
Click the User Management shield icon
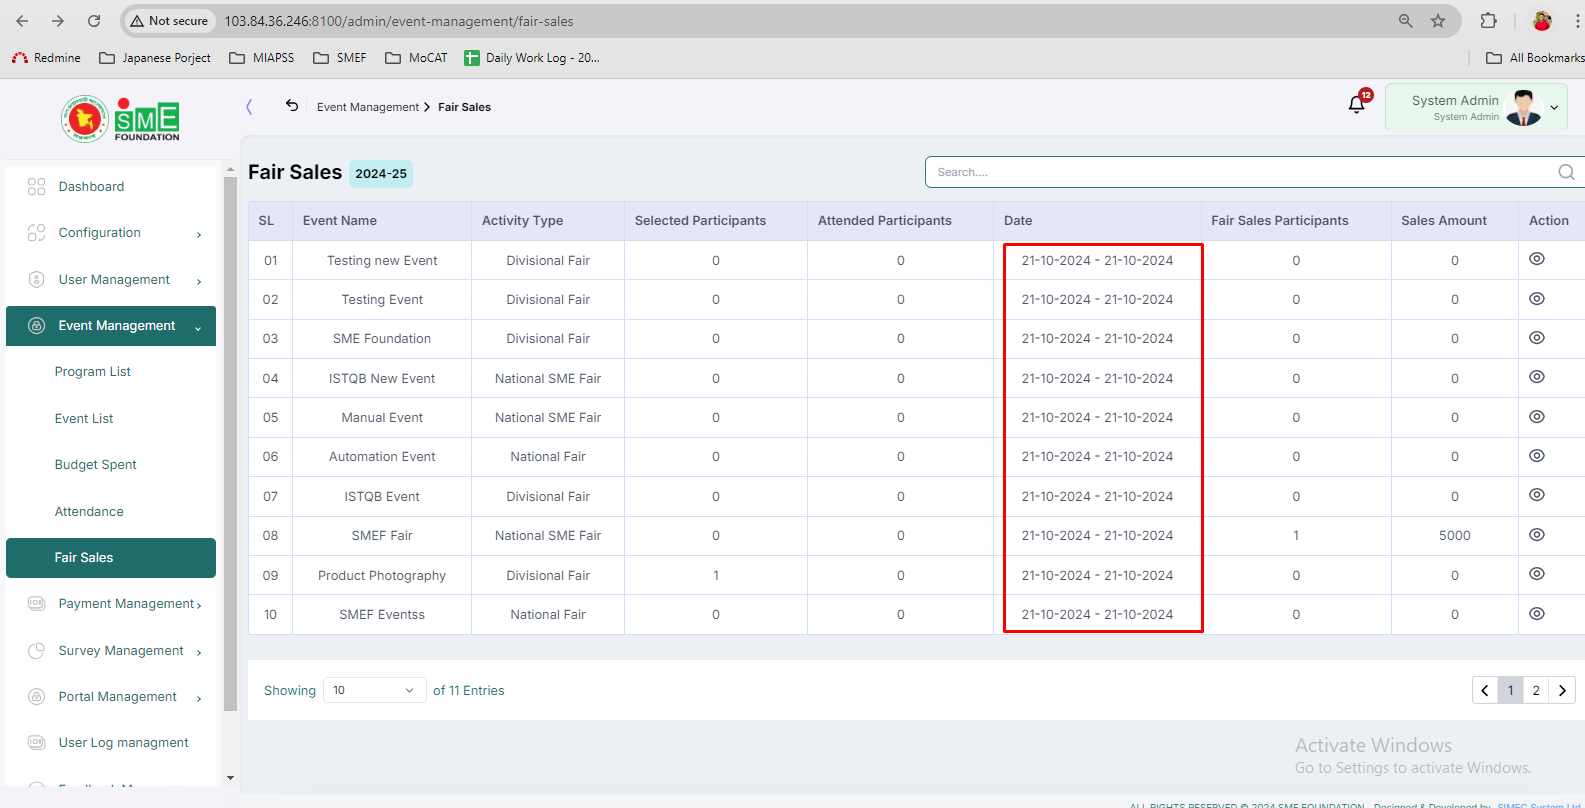pos(37,279)
